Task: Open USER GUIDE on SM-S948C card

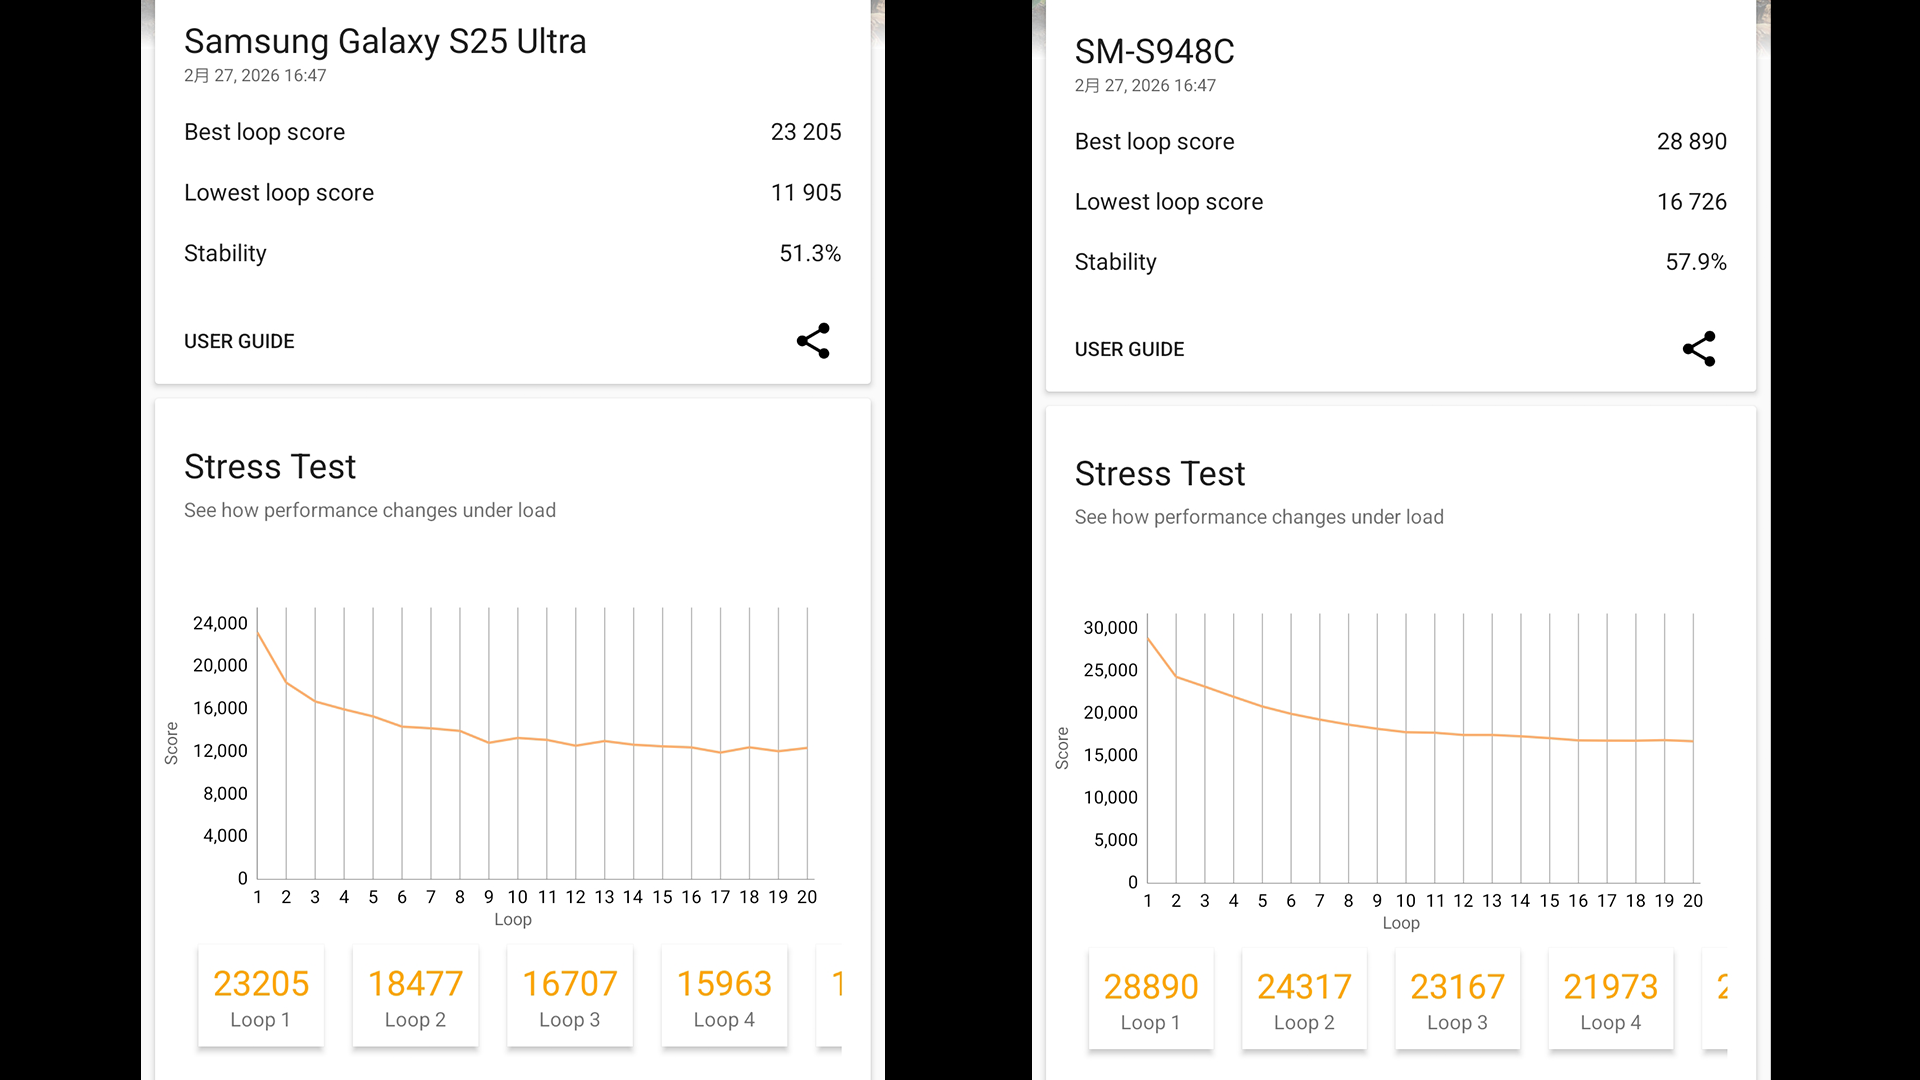Action: pyautogui.click(x=1129, y=350)
